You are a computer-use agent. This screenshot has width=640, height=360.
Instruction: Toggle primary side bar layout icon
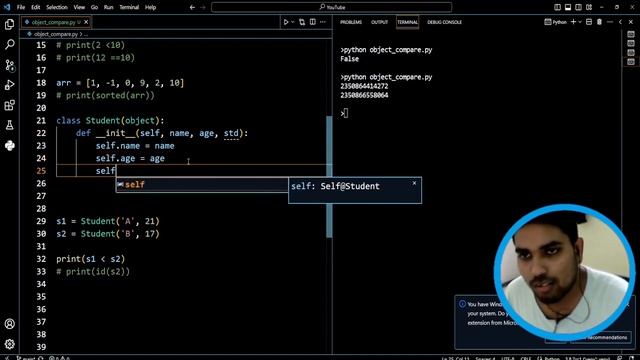[x=557, y=7]
